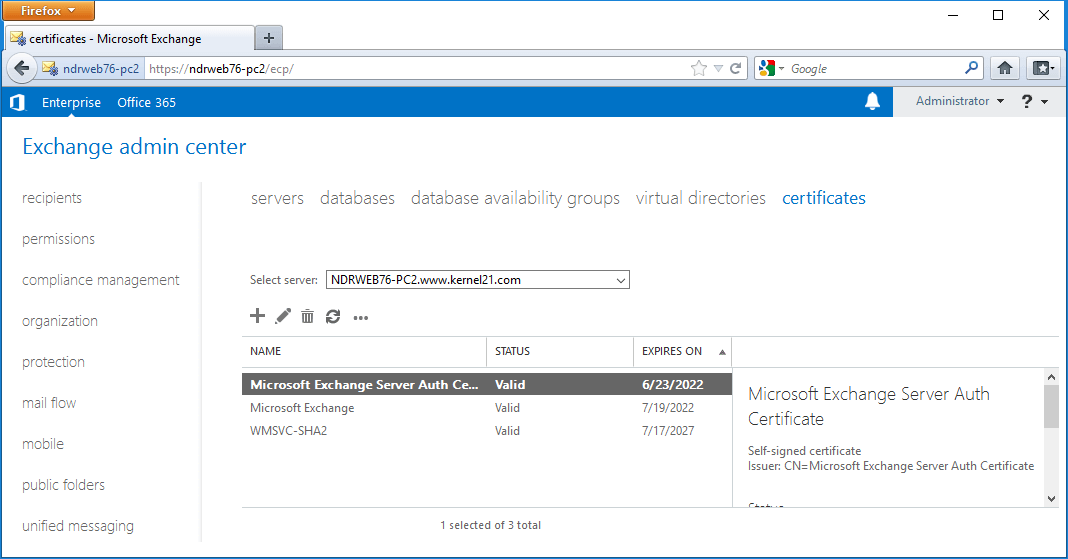Select the WMSVC-SHA2 certificate row

(487, 431)
